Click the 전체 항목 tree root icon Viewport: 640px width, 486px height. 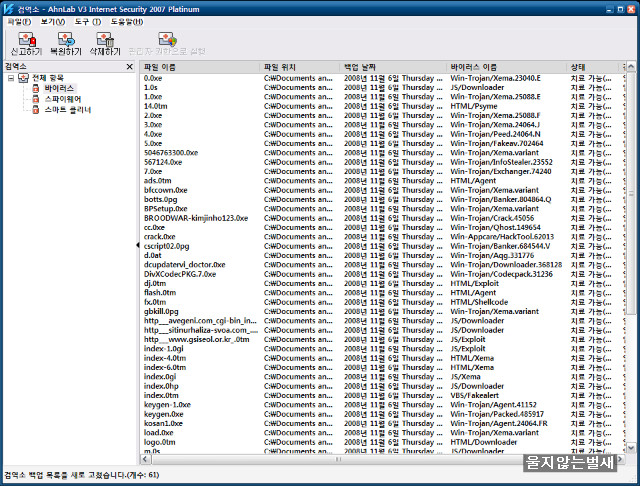click(23, 78)
